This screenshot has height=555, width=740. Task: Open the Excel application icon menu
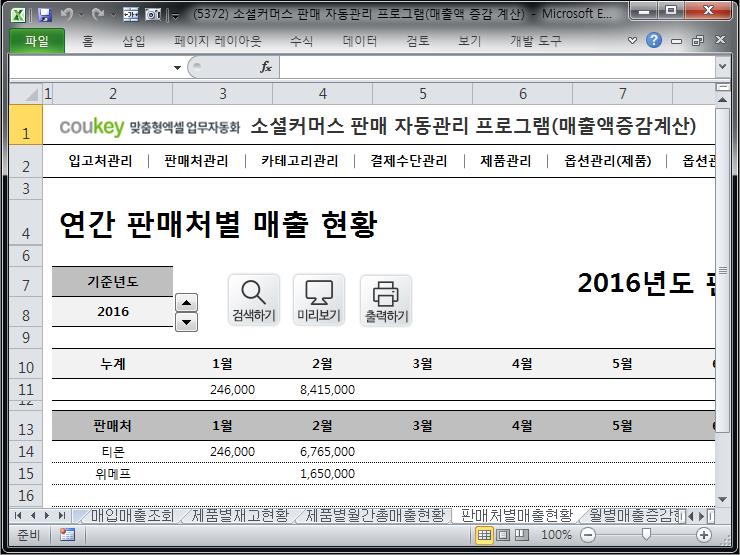tap(18, 15)
